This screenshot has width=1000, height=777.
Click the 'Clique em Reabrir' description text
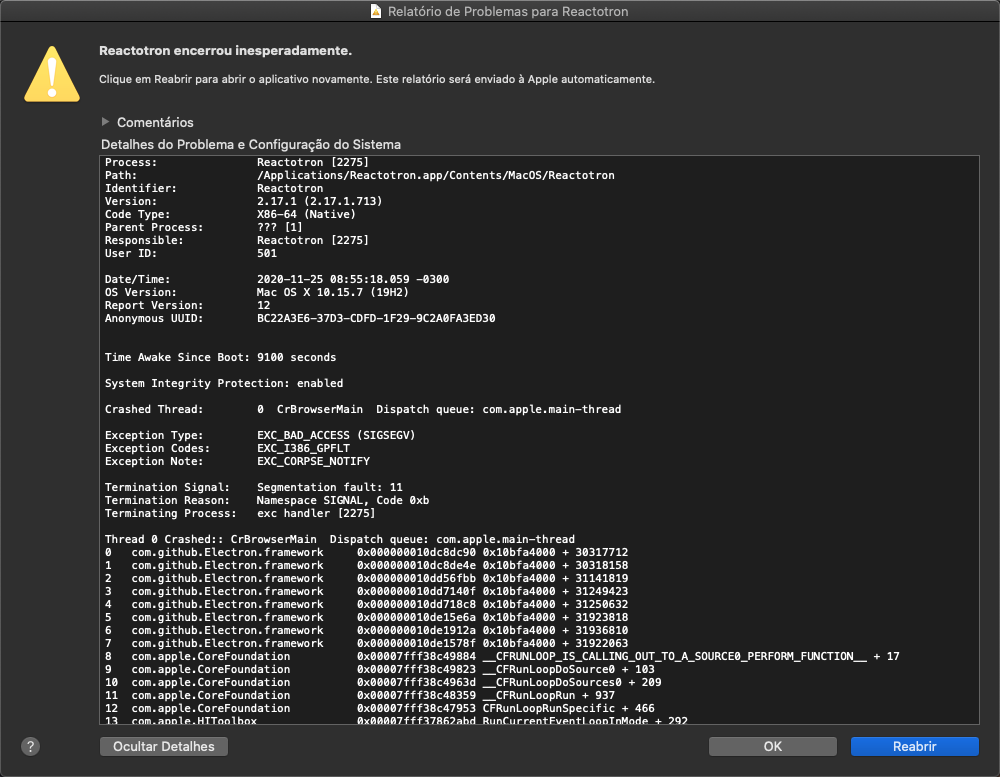tap(376, 79)
